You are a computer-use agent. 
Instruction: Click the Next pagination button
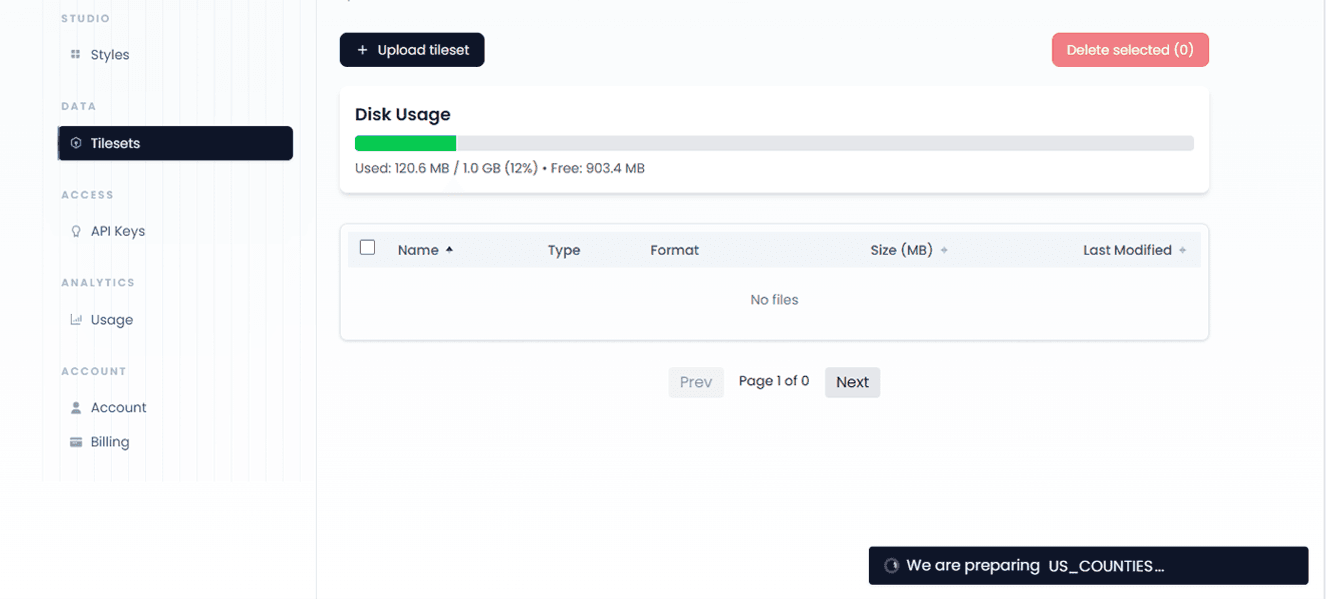pyautogui.click(x=852, y=382)
